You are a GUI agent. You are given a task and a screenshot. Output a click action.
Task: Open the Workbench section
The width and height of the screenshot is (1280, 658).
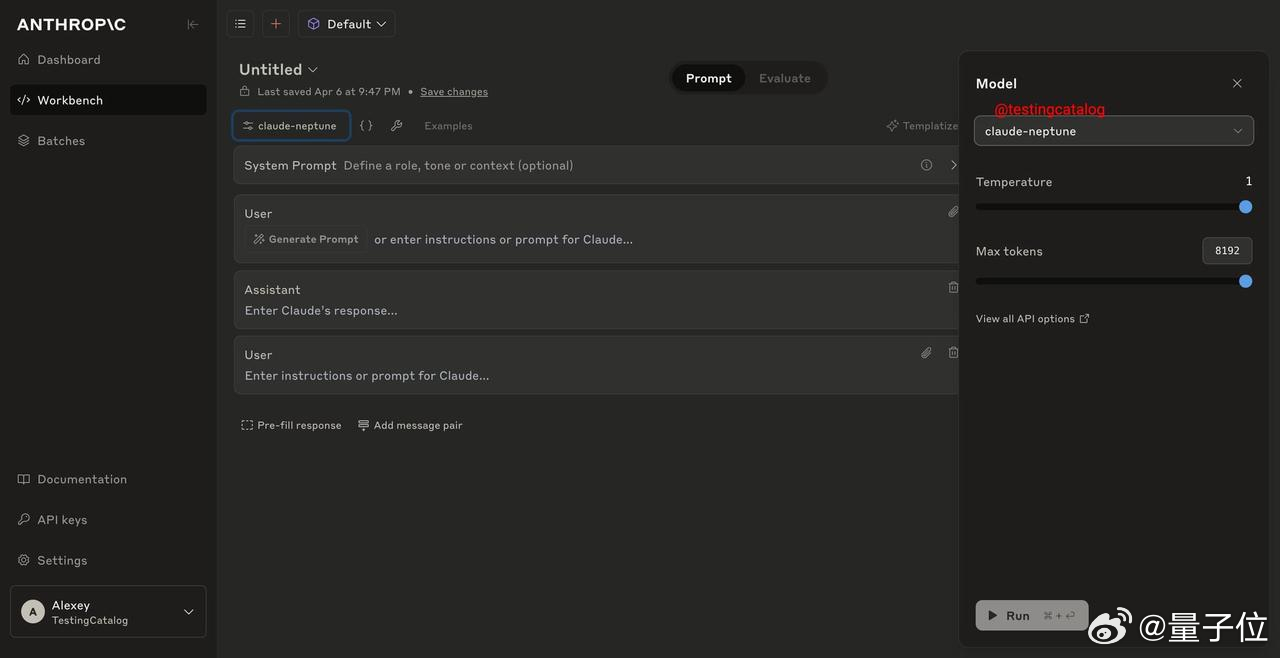(108, 100)
